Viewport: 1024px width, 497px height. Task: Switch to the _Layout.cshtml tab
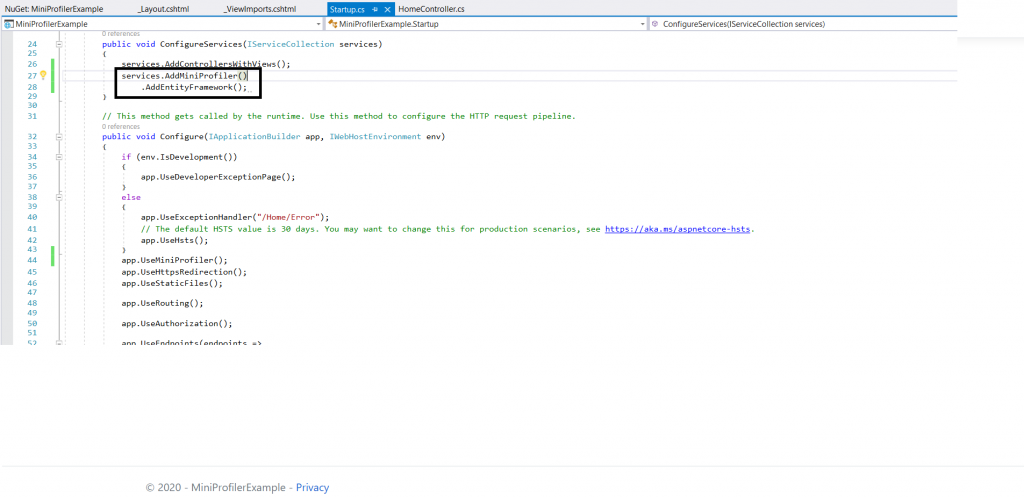click(163, 9)
